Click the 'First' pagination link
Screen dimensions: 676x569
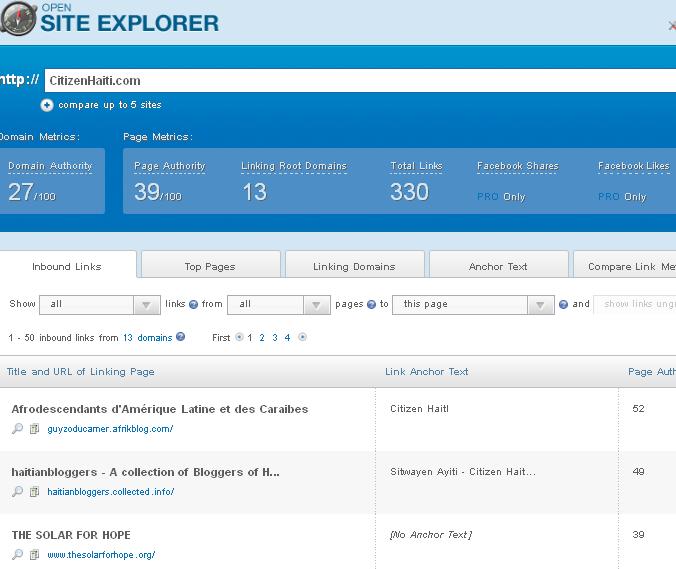point(221,338)
